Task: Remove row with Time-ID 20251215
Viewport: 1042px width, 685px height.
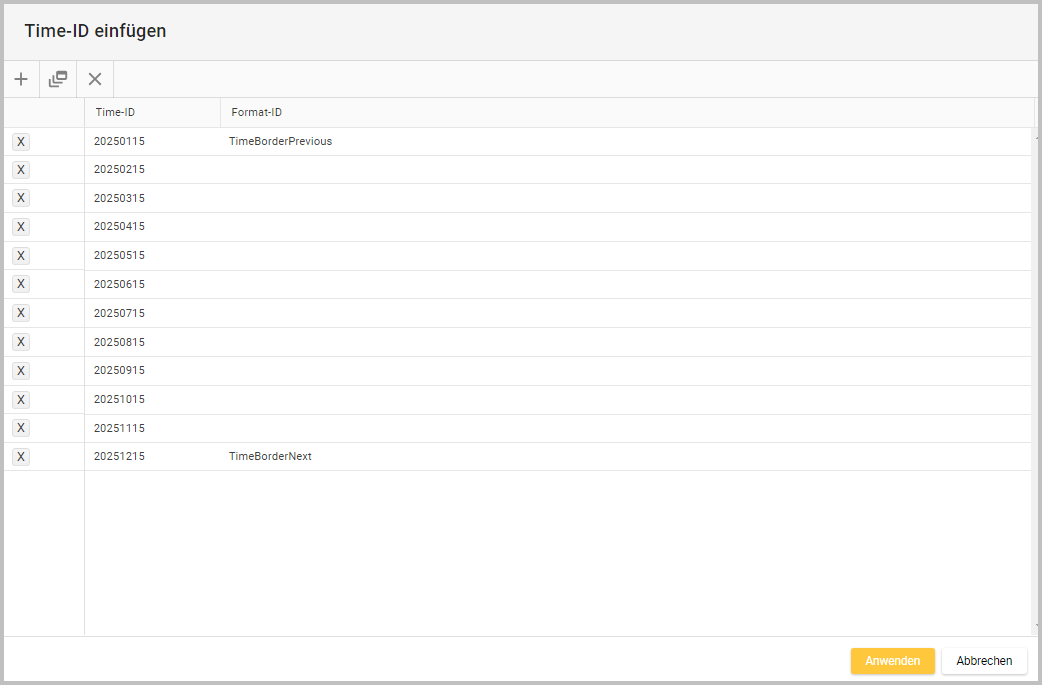Action: (x=21, y=457)
